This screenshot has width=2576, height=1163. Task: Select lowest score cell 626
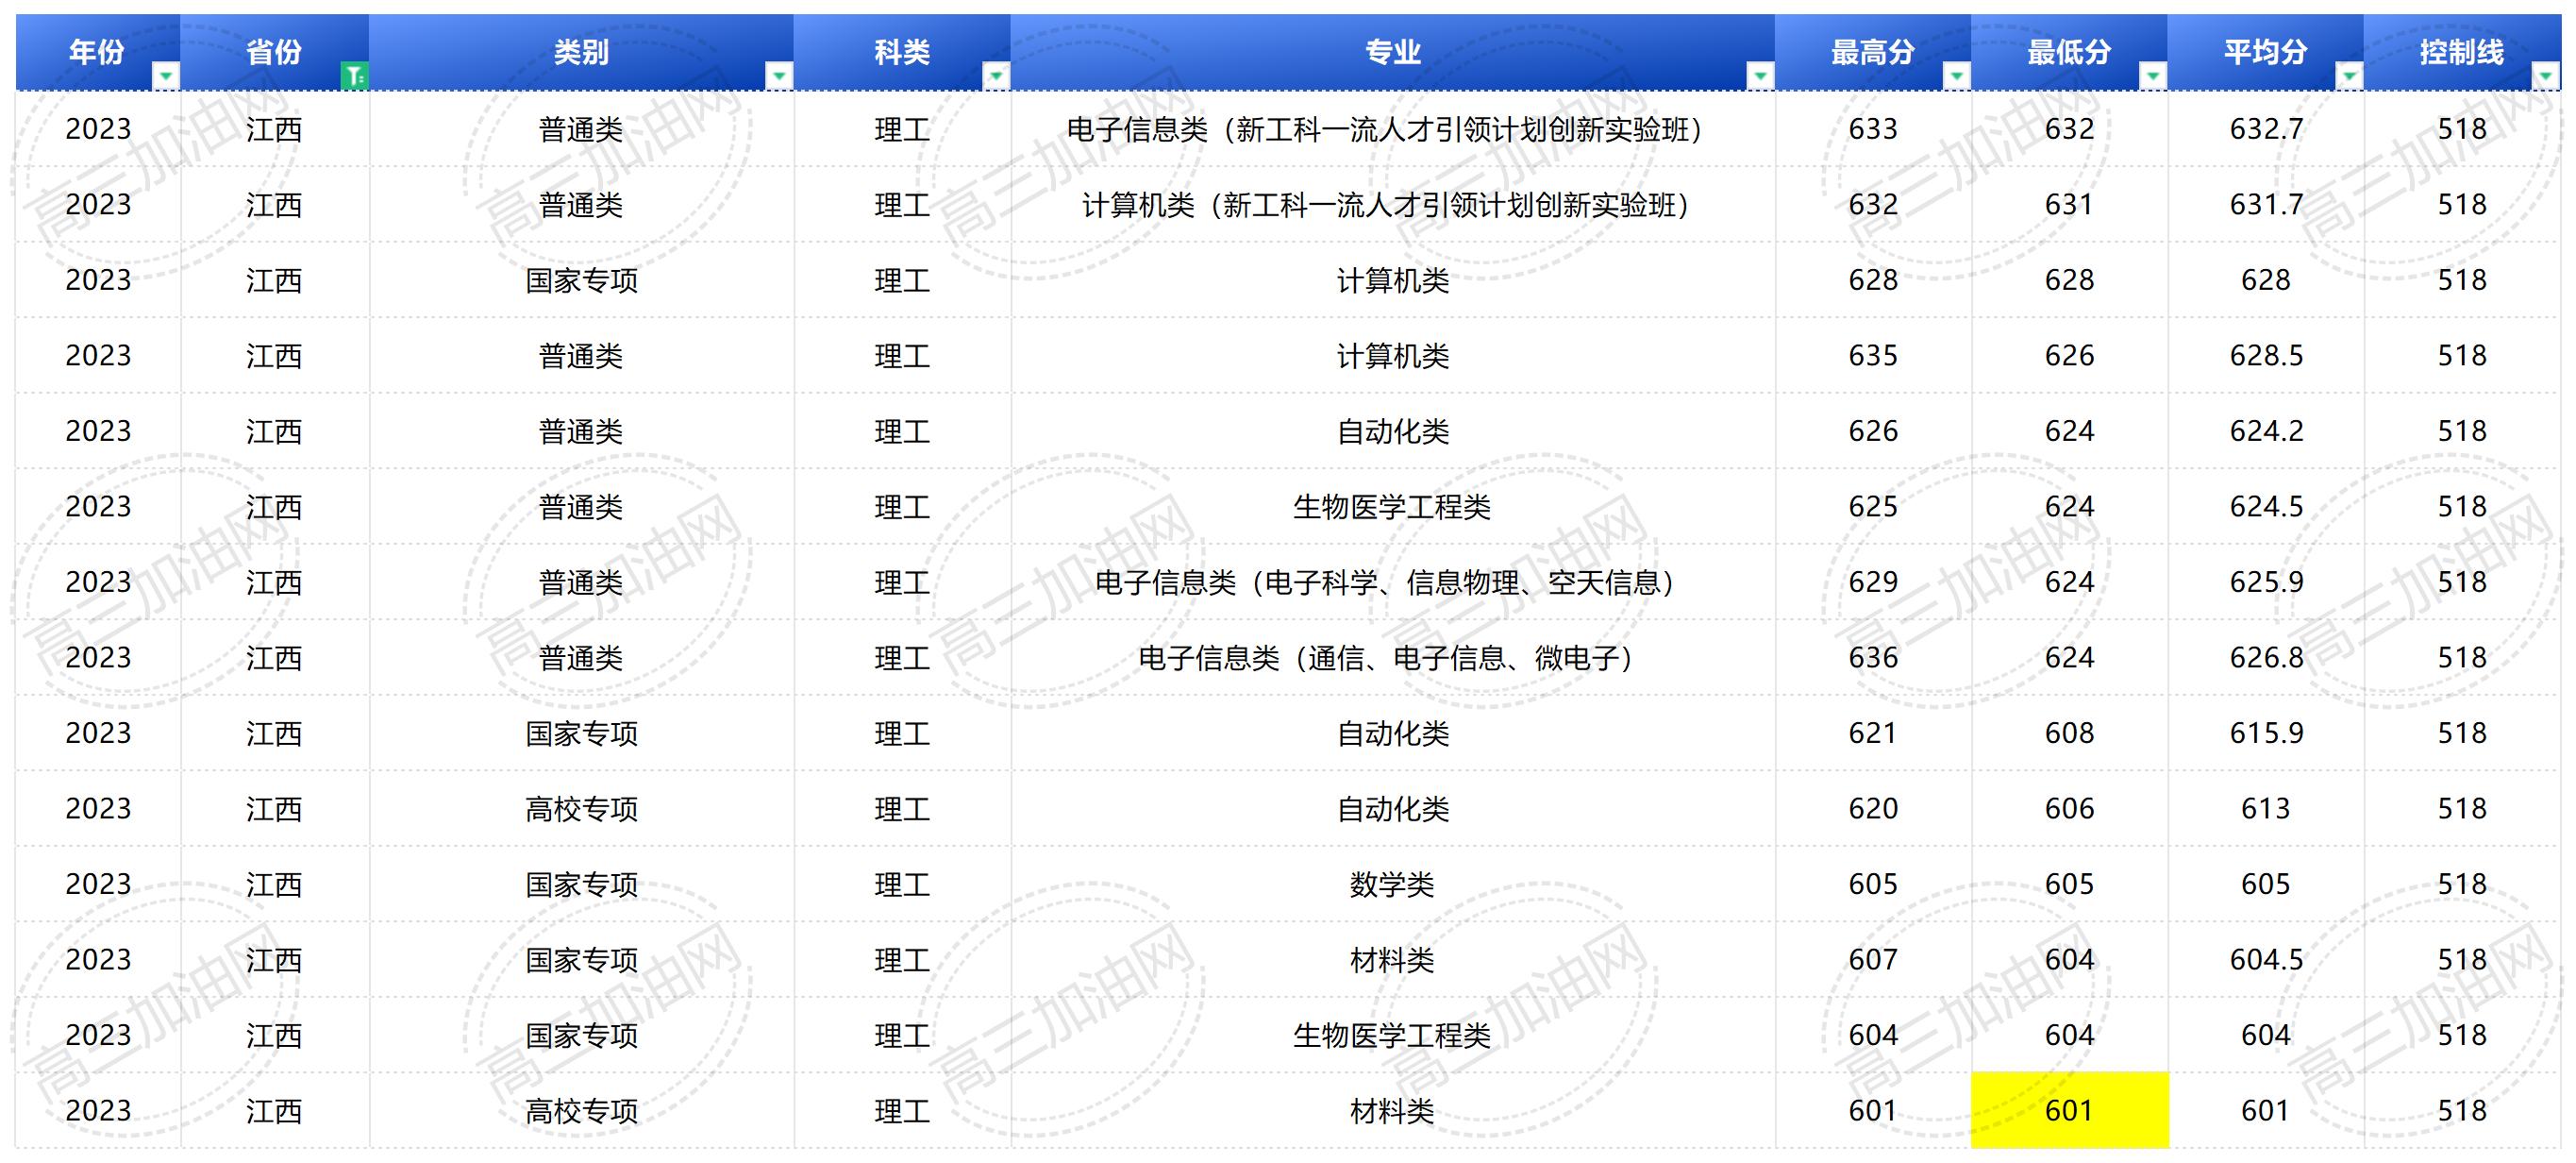2069,356
